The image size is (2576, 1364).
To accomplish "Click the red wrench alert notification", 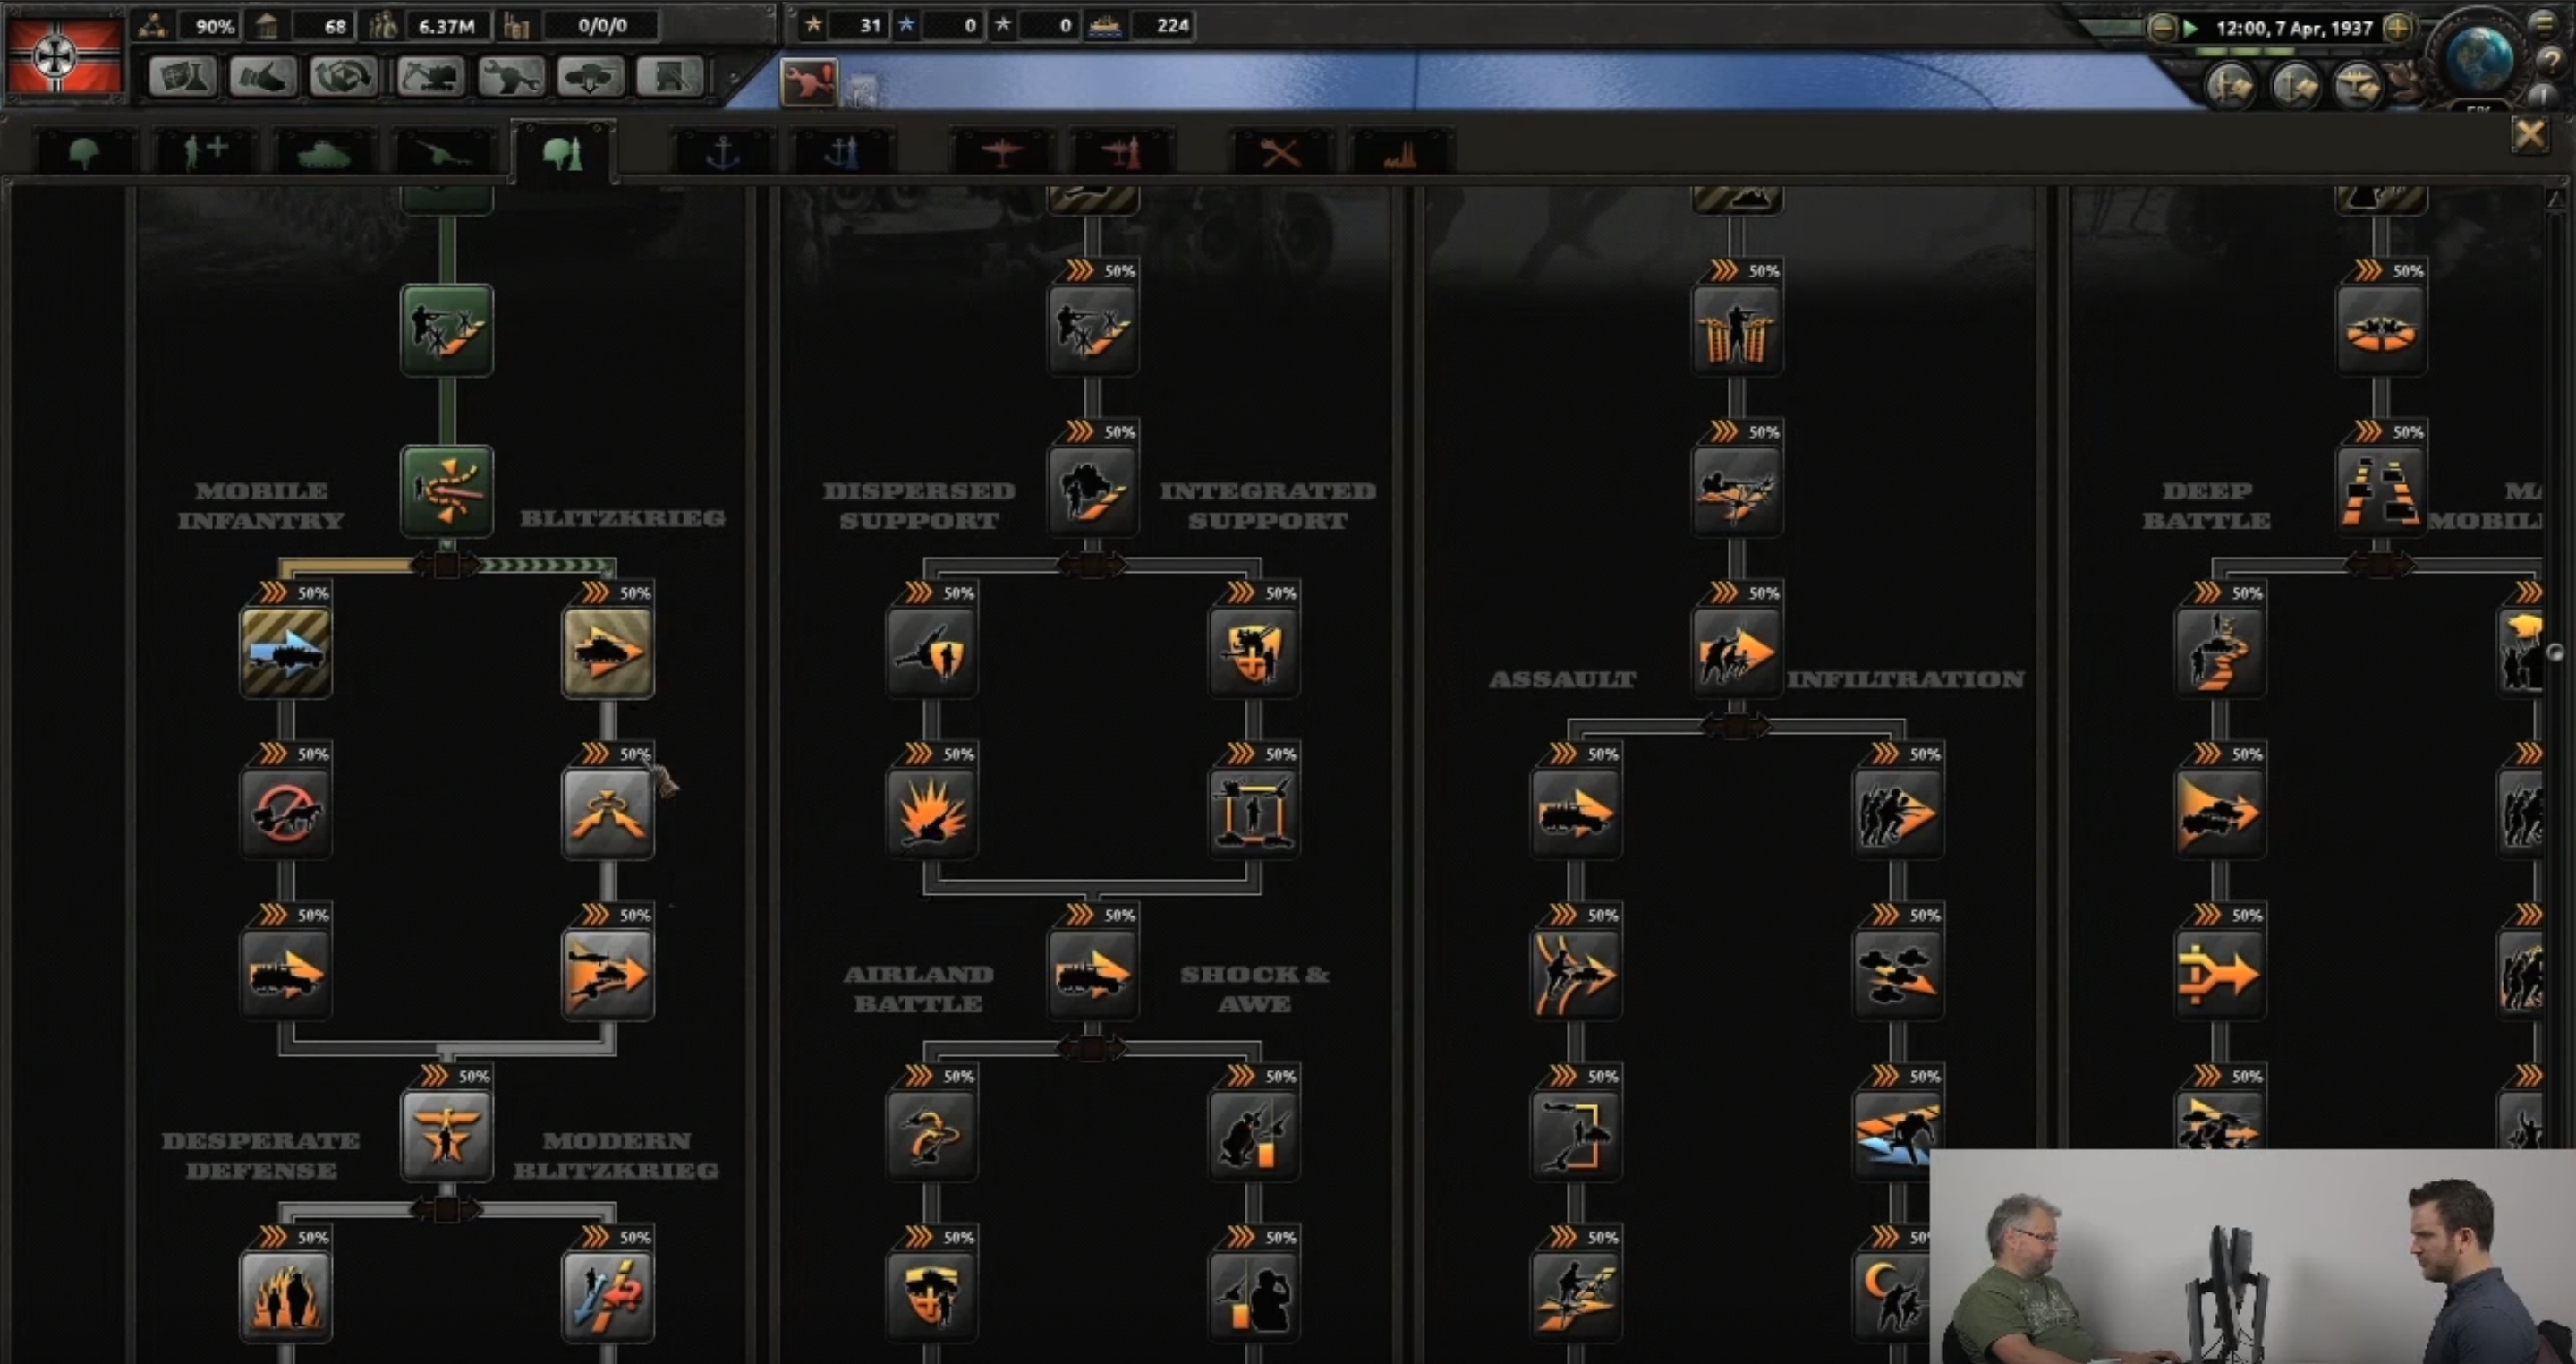I will pyautogui.click(x=808, y=81).
